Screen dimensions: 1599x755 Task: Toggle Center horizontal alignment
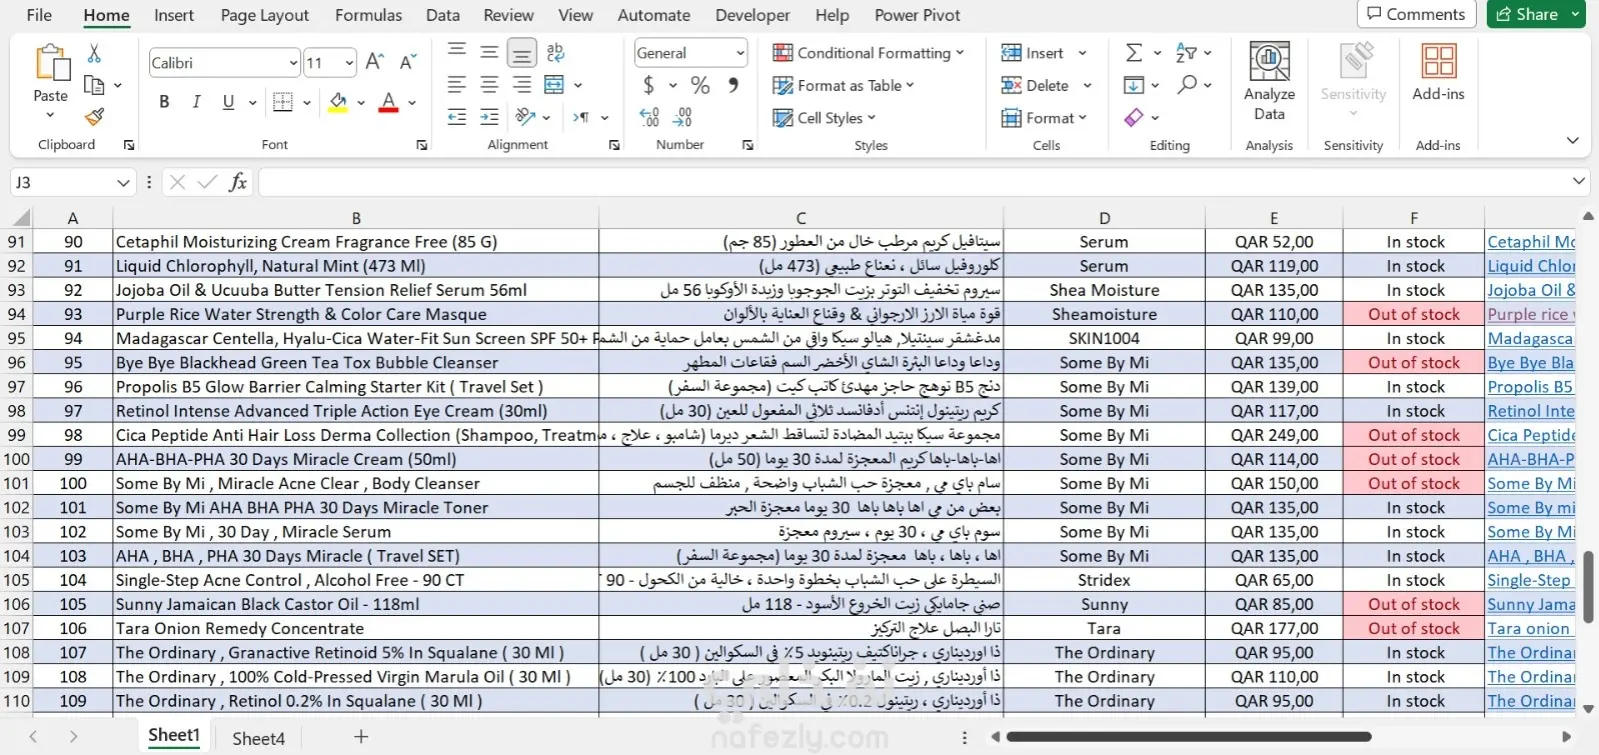pos(489,85)
